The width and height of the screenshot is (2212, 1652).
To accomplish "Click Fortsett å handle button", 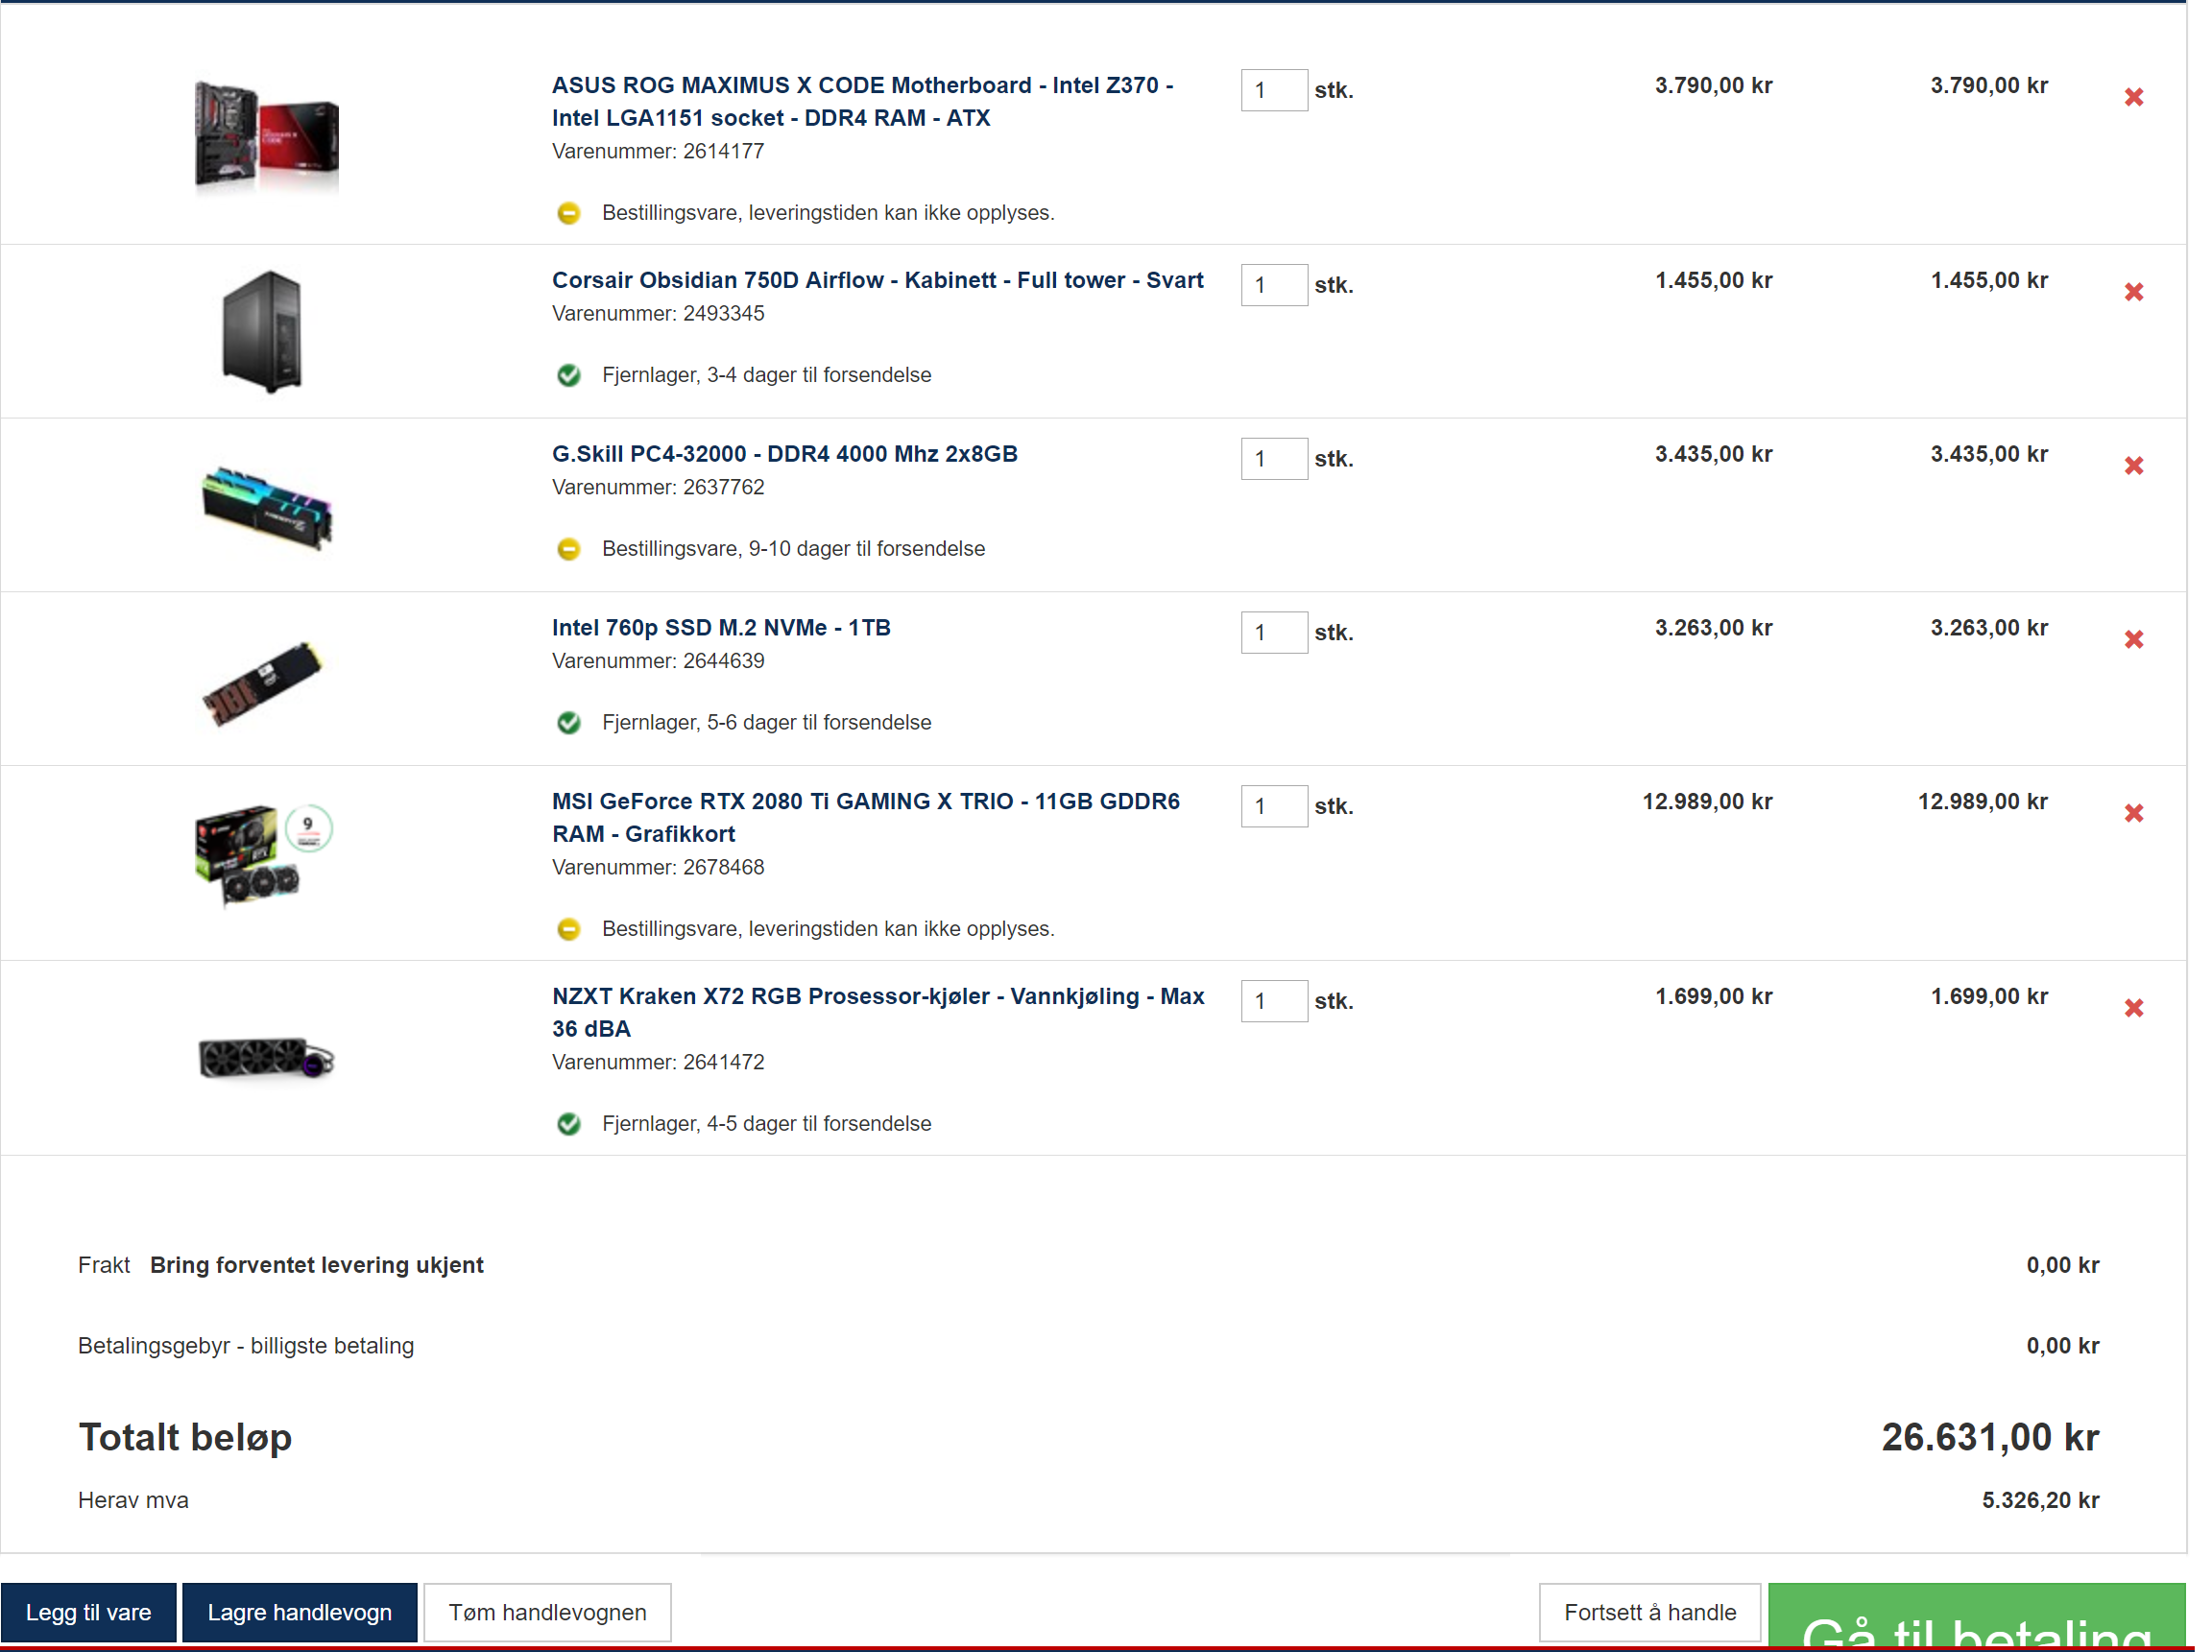I will click(x=1649, y=1612).
